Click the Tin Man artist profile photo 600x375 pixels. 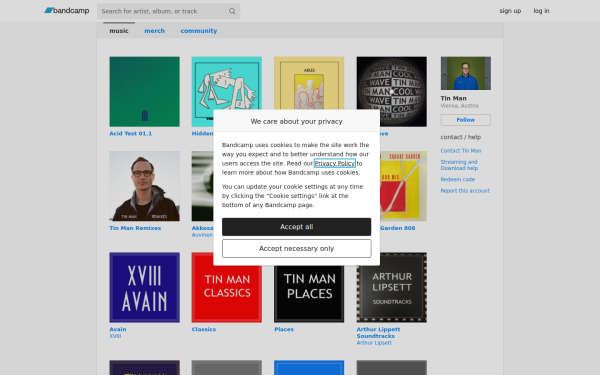(465, 73)
